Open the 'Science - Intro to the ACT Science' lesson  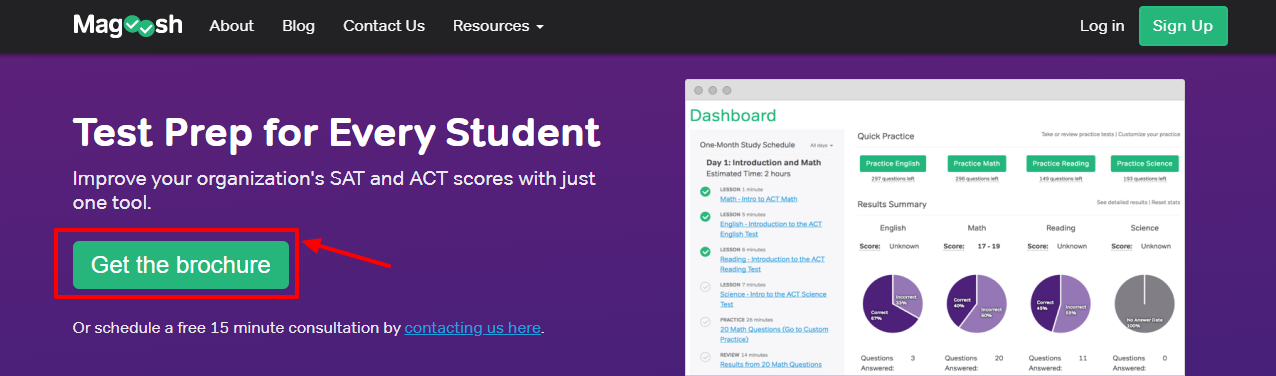(x=772, y=299)
